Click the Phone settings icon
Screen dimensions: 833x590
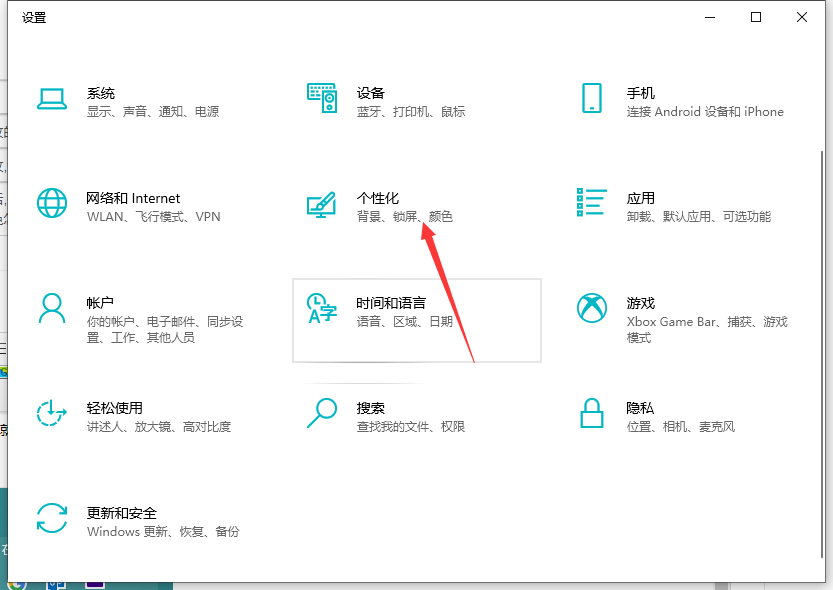[x=592, y=98]
